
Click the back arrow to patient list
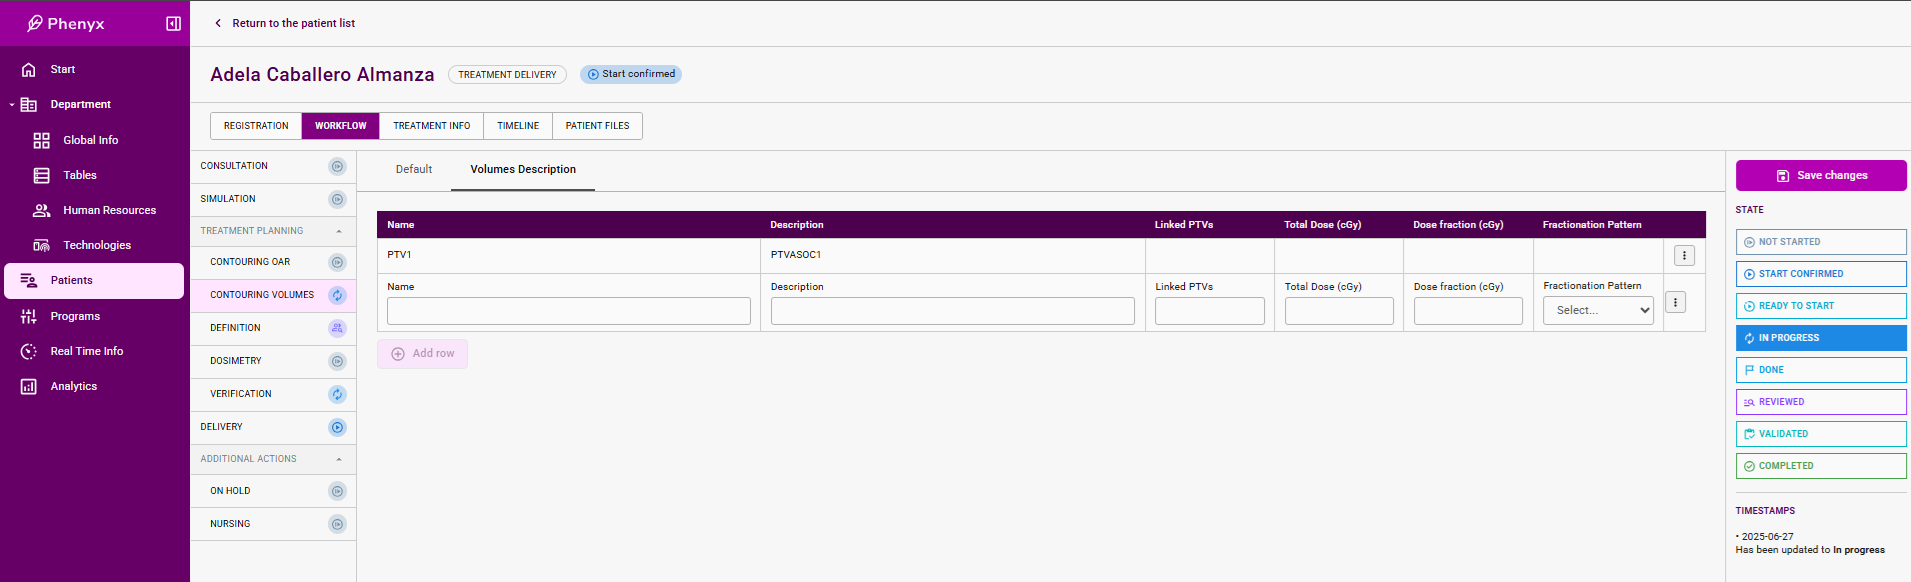point(218,23)
